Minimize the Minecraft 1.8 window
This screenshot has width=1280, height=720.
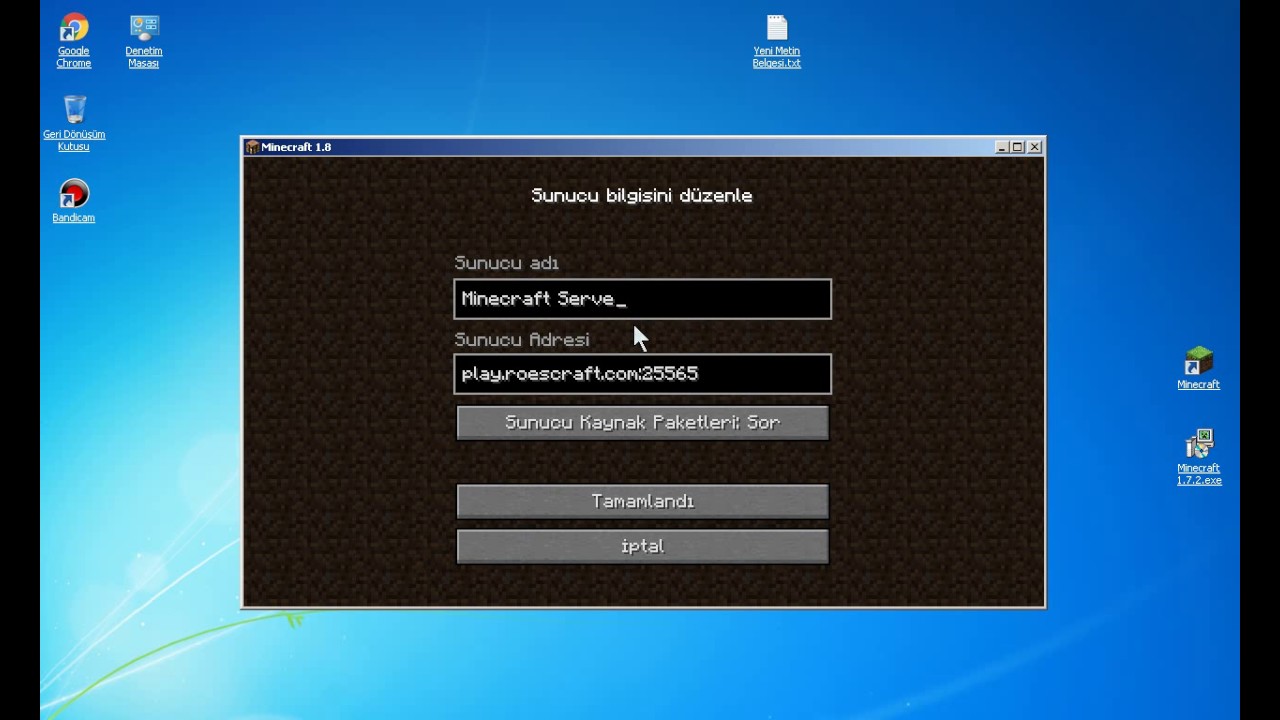tap(1002, 147)
